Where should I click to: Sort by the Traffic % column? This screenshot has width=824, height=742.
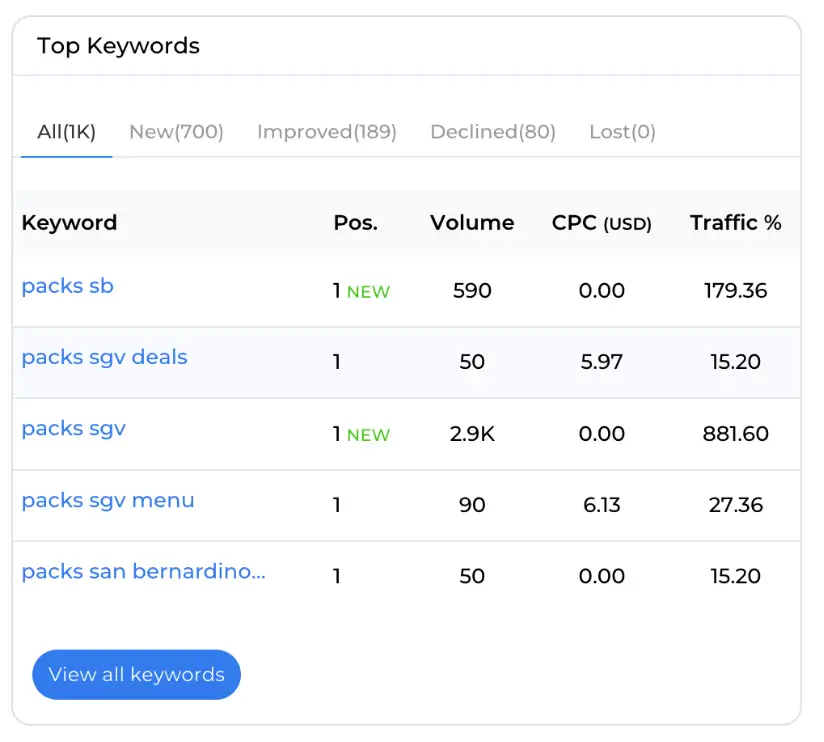pos(736,223)
